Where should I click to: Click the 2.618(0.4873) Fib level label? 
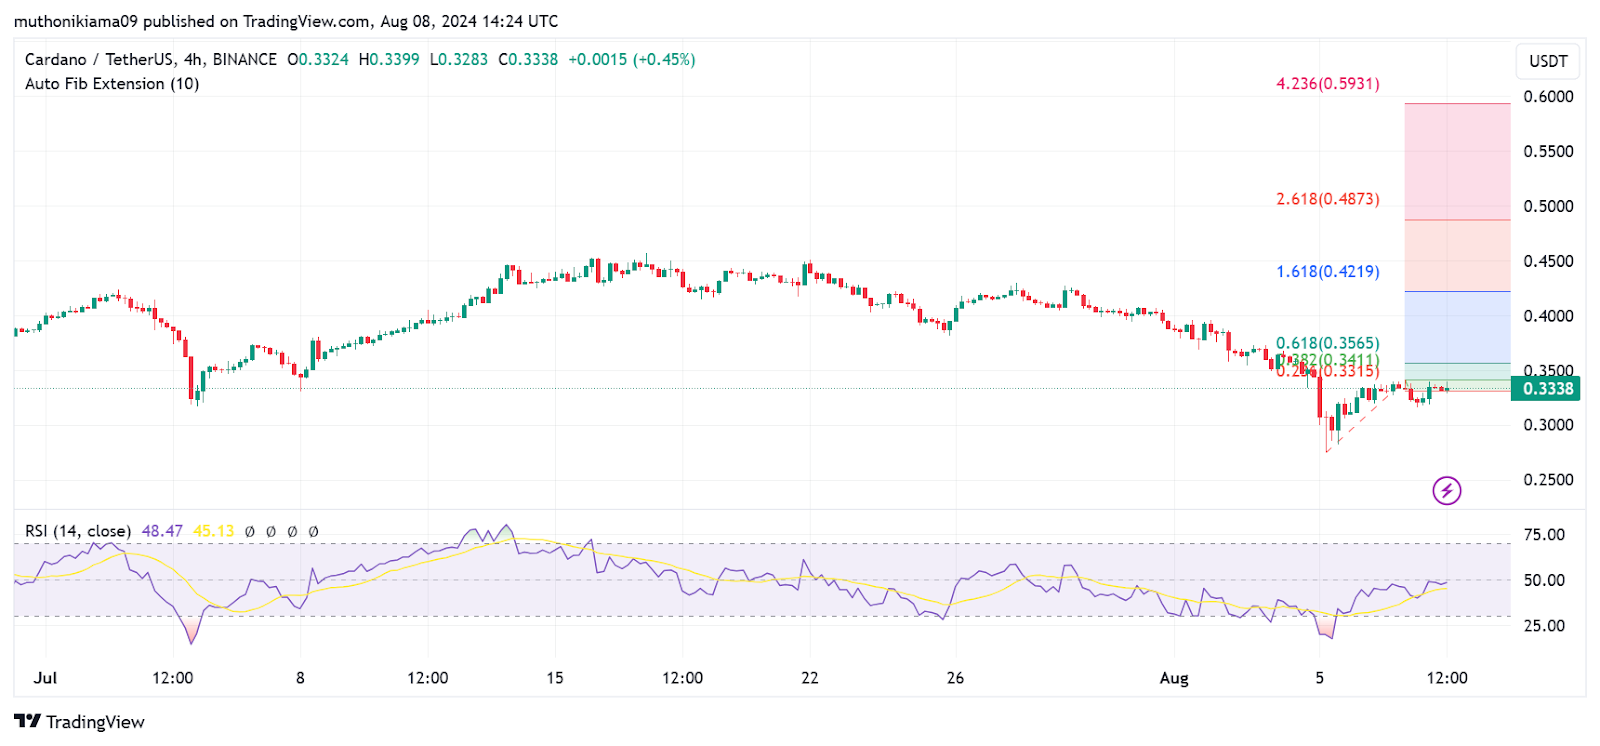pos(1328,199)
